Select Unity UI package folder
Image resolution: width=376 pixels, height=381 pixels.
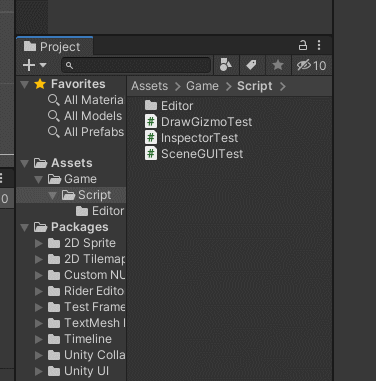[78, 371]
